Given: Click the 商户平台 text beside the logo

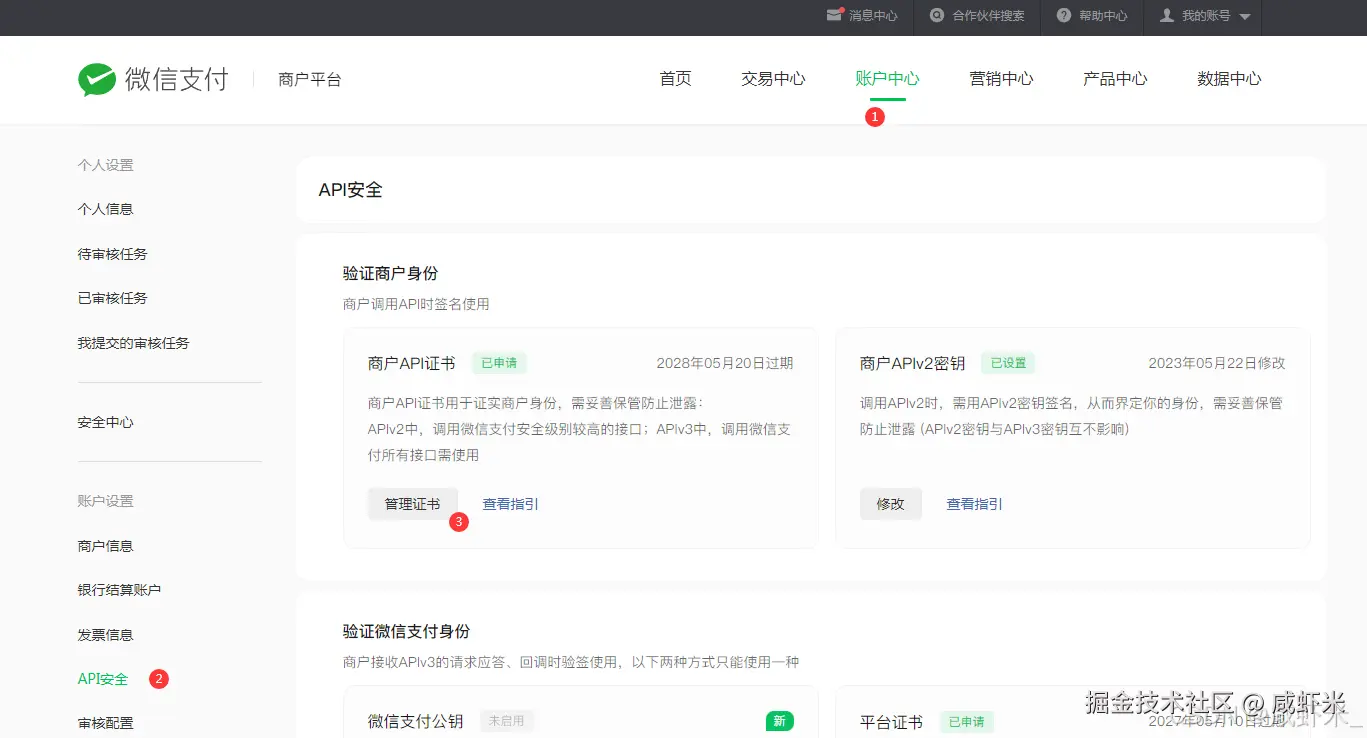Looking at the screenshot, I should click(x=310, y=80).
